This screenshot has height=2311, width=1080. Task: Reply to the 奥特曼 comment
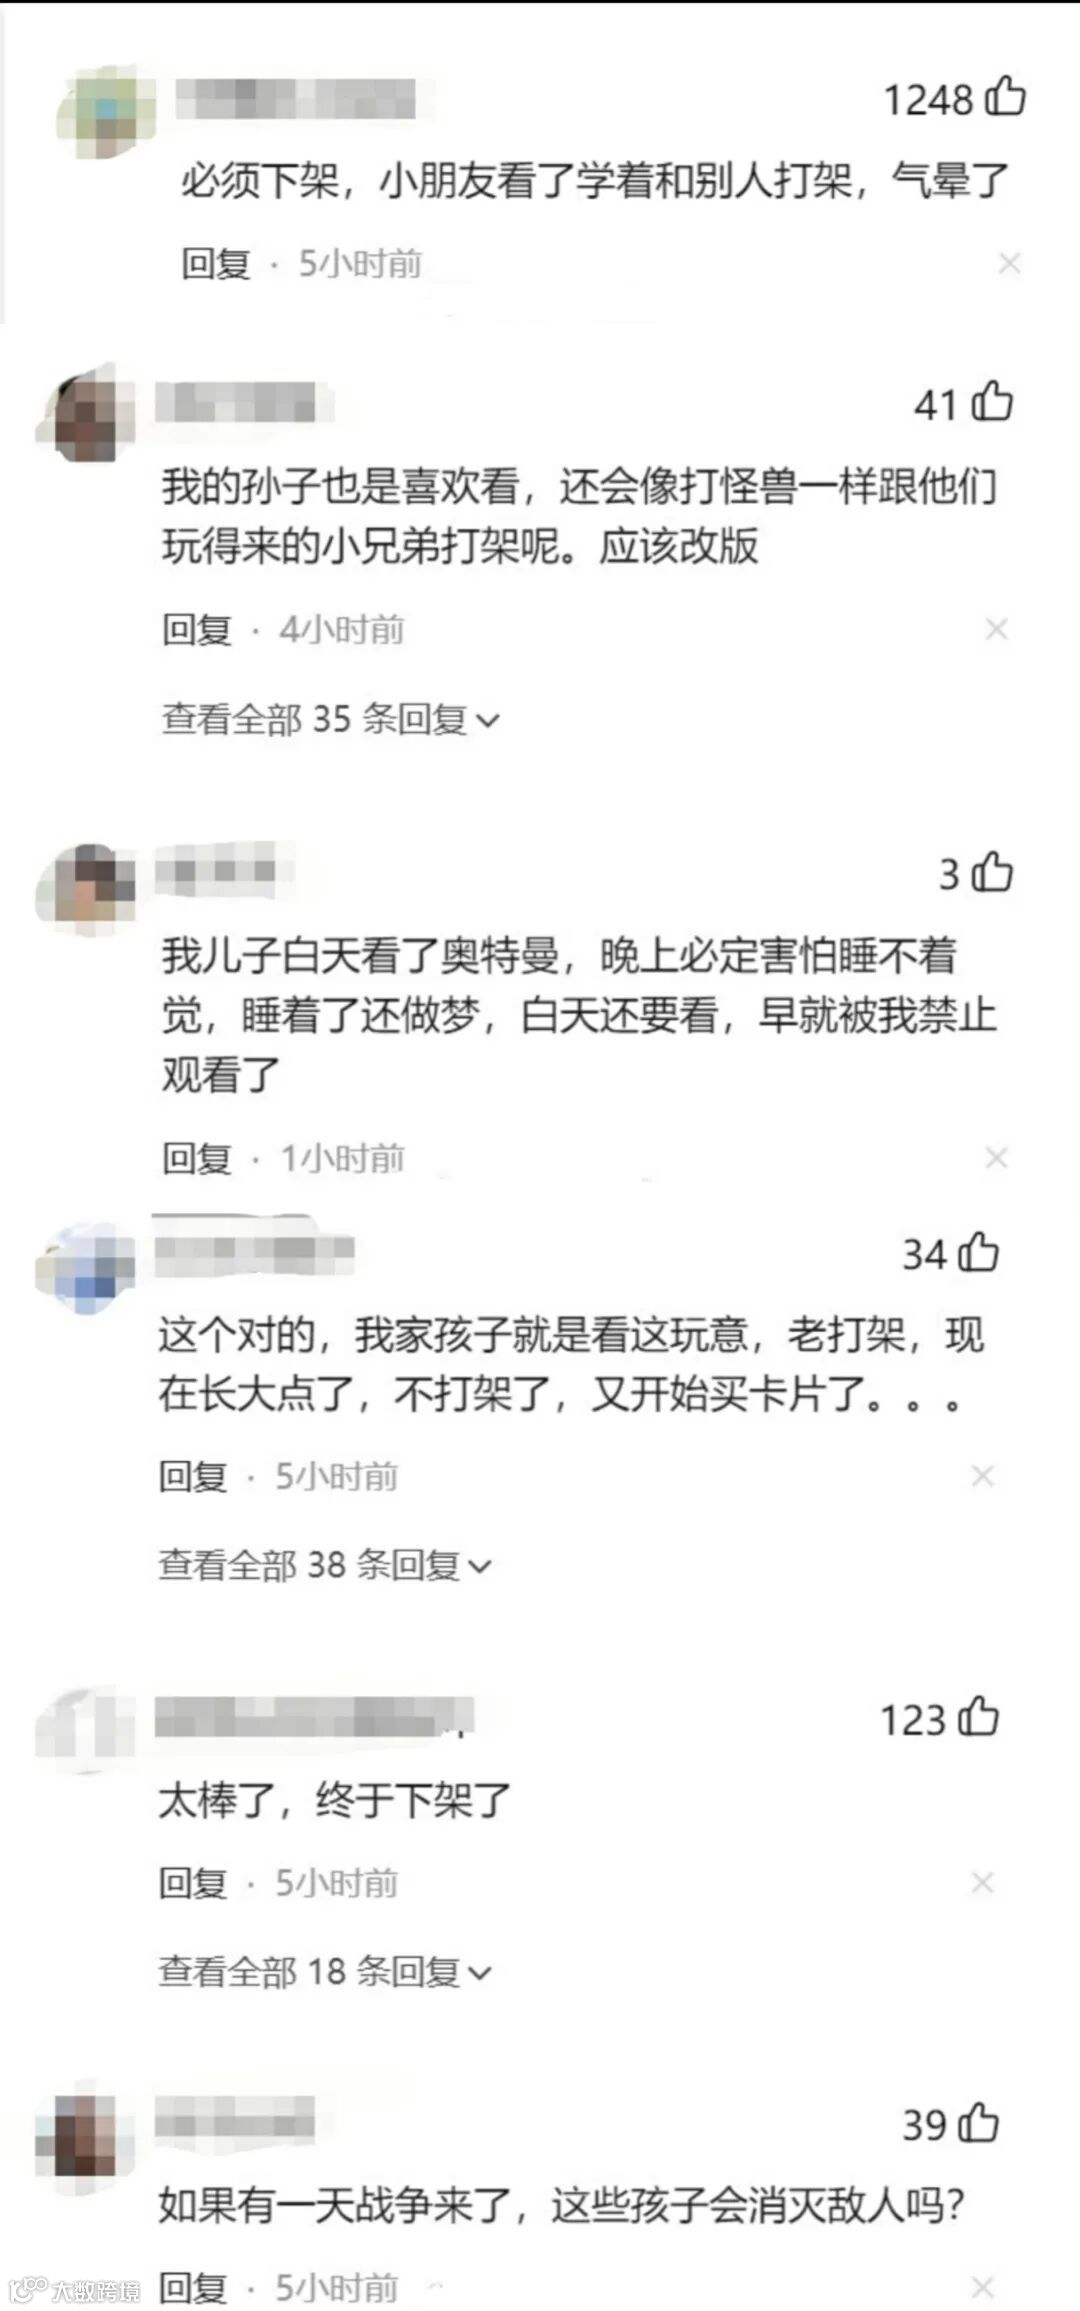tap(197, 1158)
